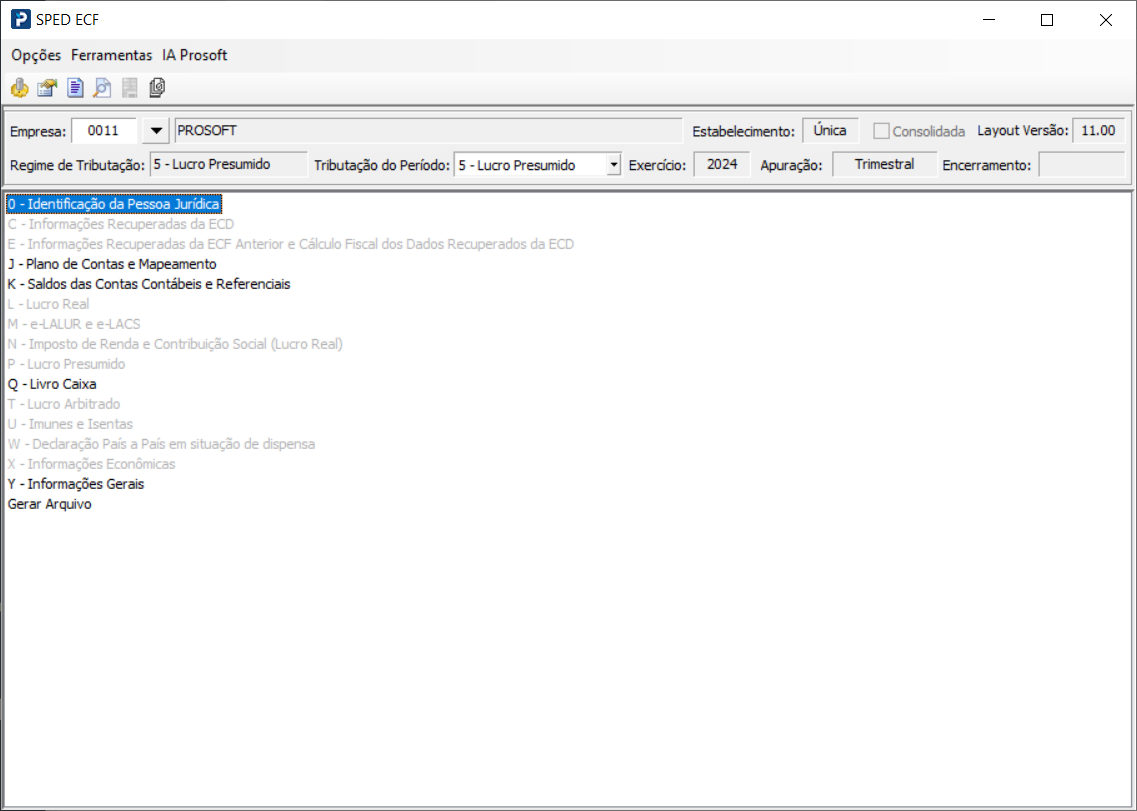Viewport: 1137px width, 811px height.
Task: Click the yellow joystick toolbar icon
Action: point(20,88)
